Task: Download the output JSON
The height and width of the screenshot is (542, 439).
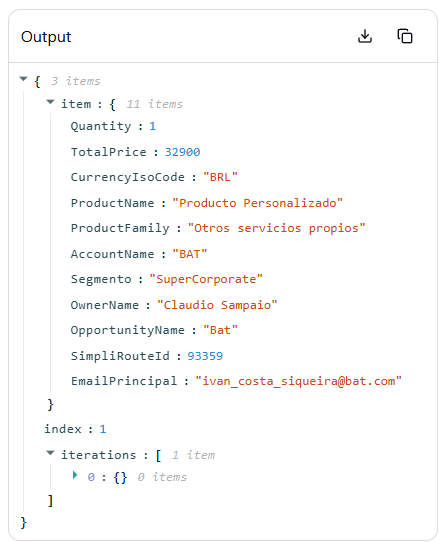Action: (365, 36)
